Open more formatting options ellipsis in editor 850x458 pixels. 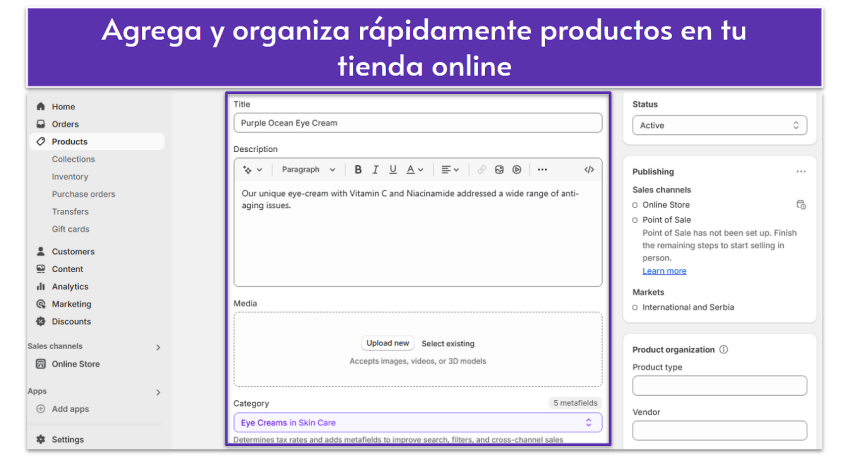[x=542, y=170]
